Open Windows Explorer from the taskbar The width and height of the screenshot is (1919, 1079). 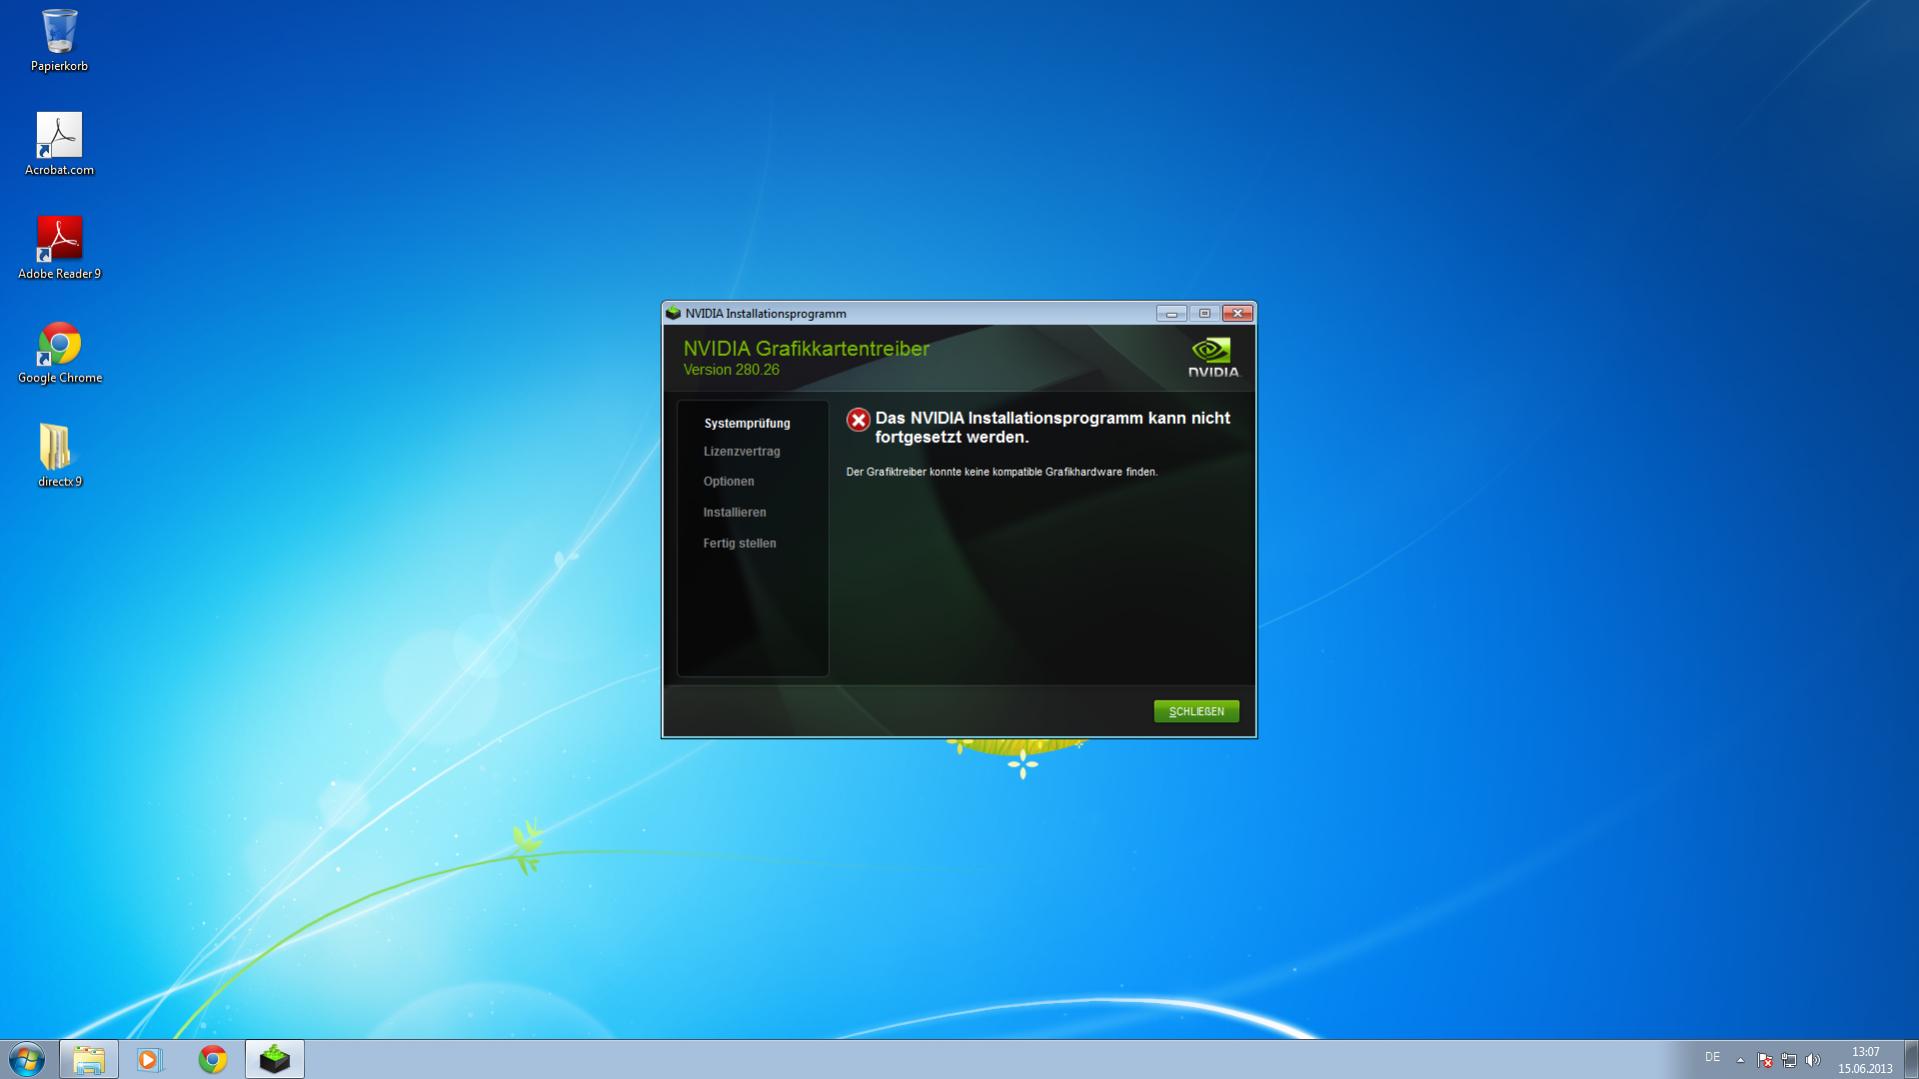88,1059
